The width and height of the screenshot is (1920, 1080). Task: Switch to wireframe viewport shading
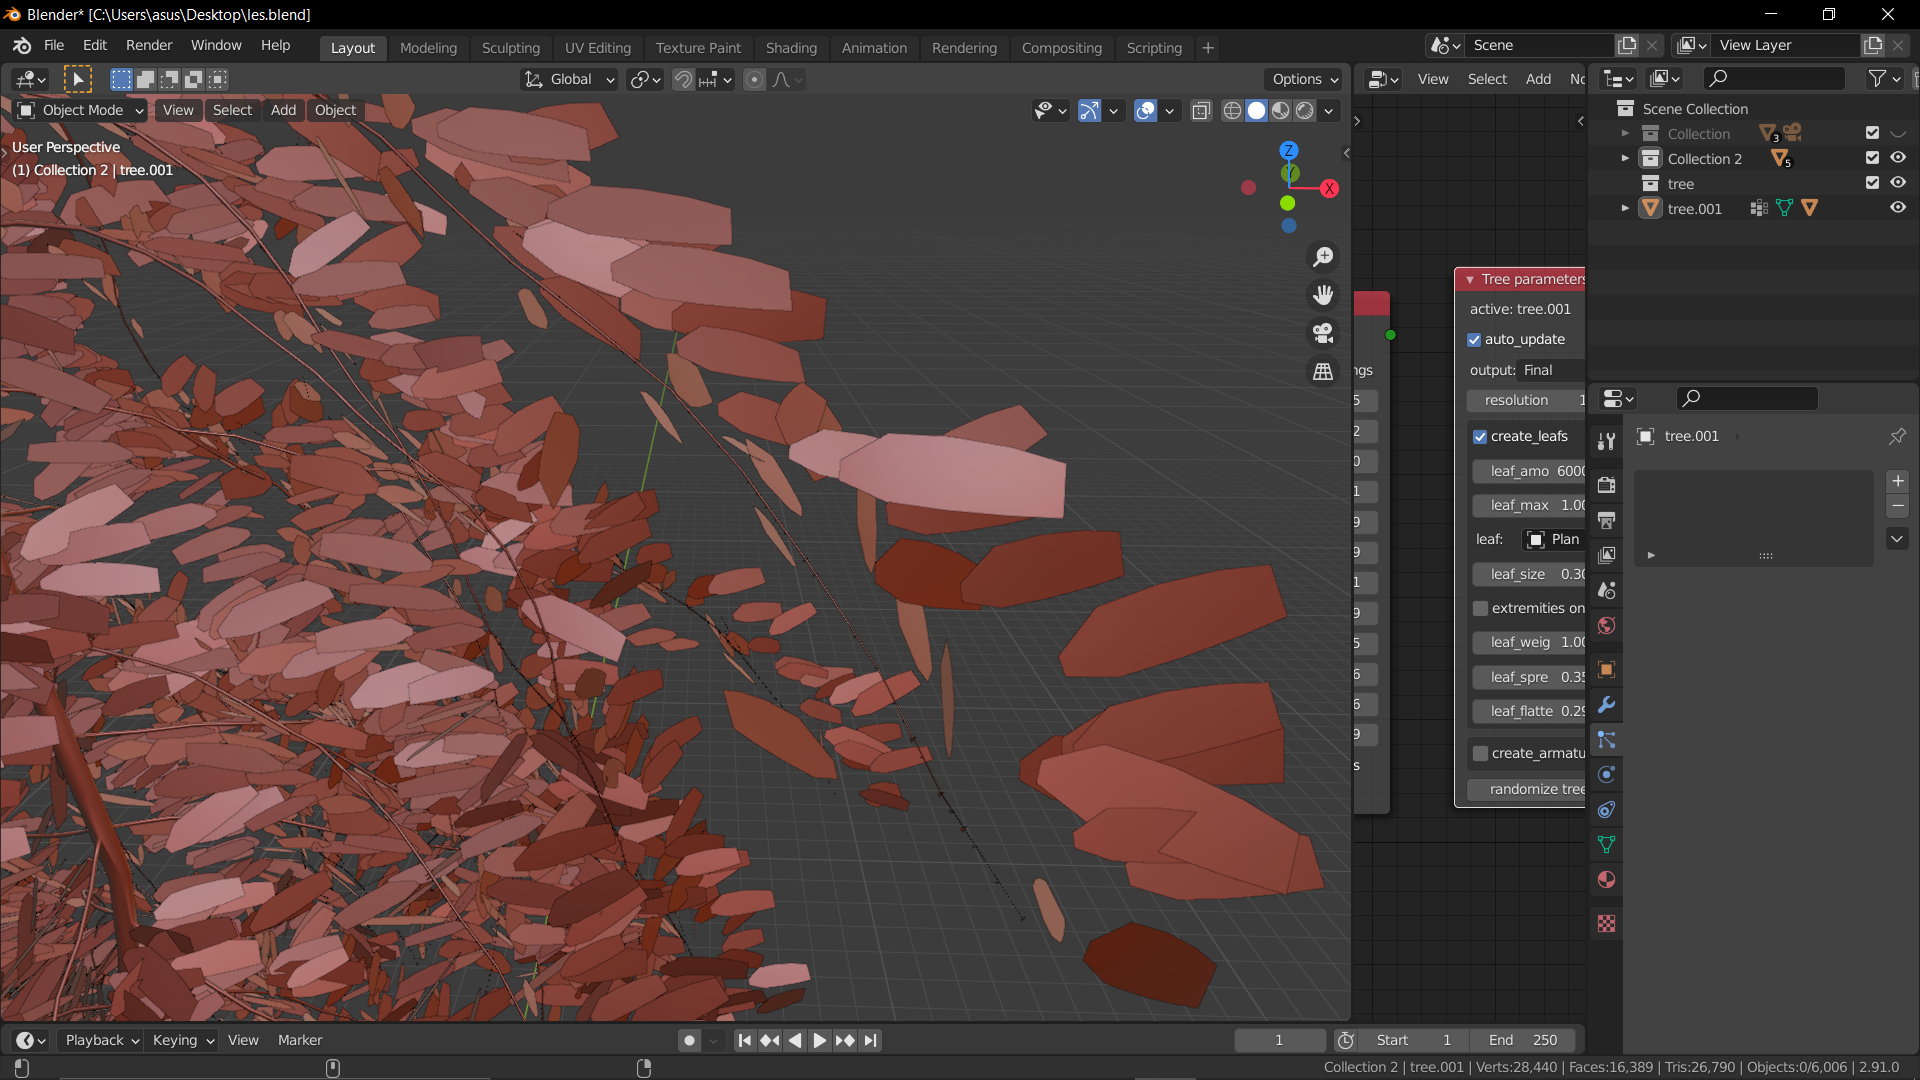[1232, 110]
